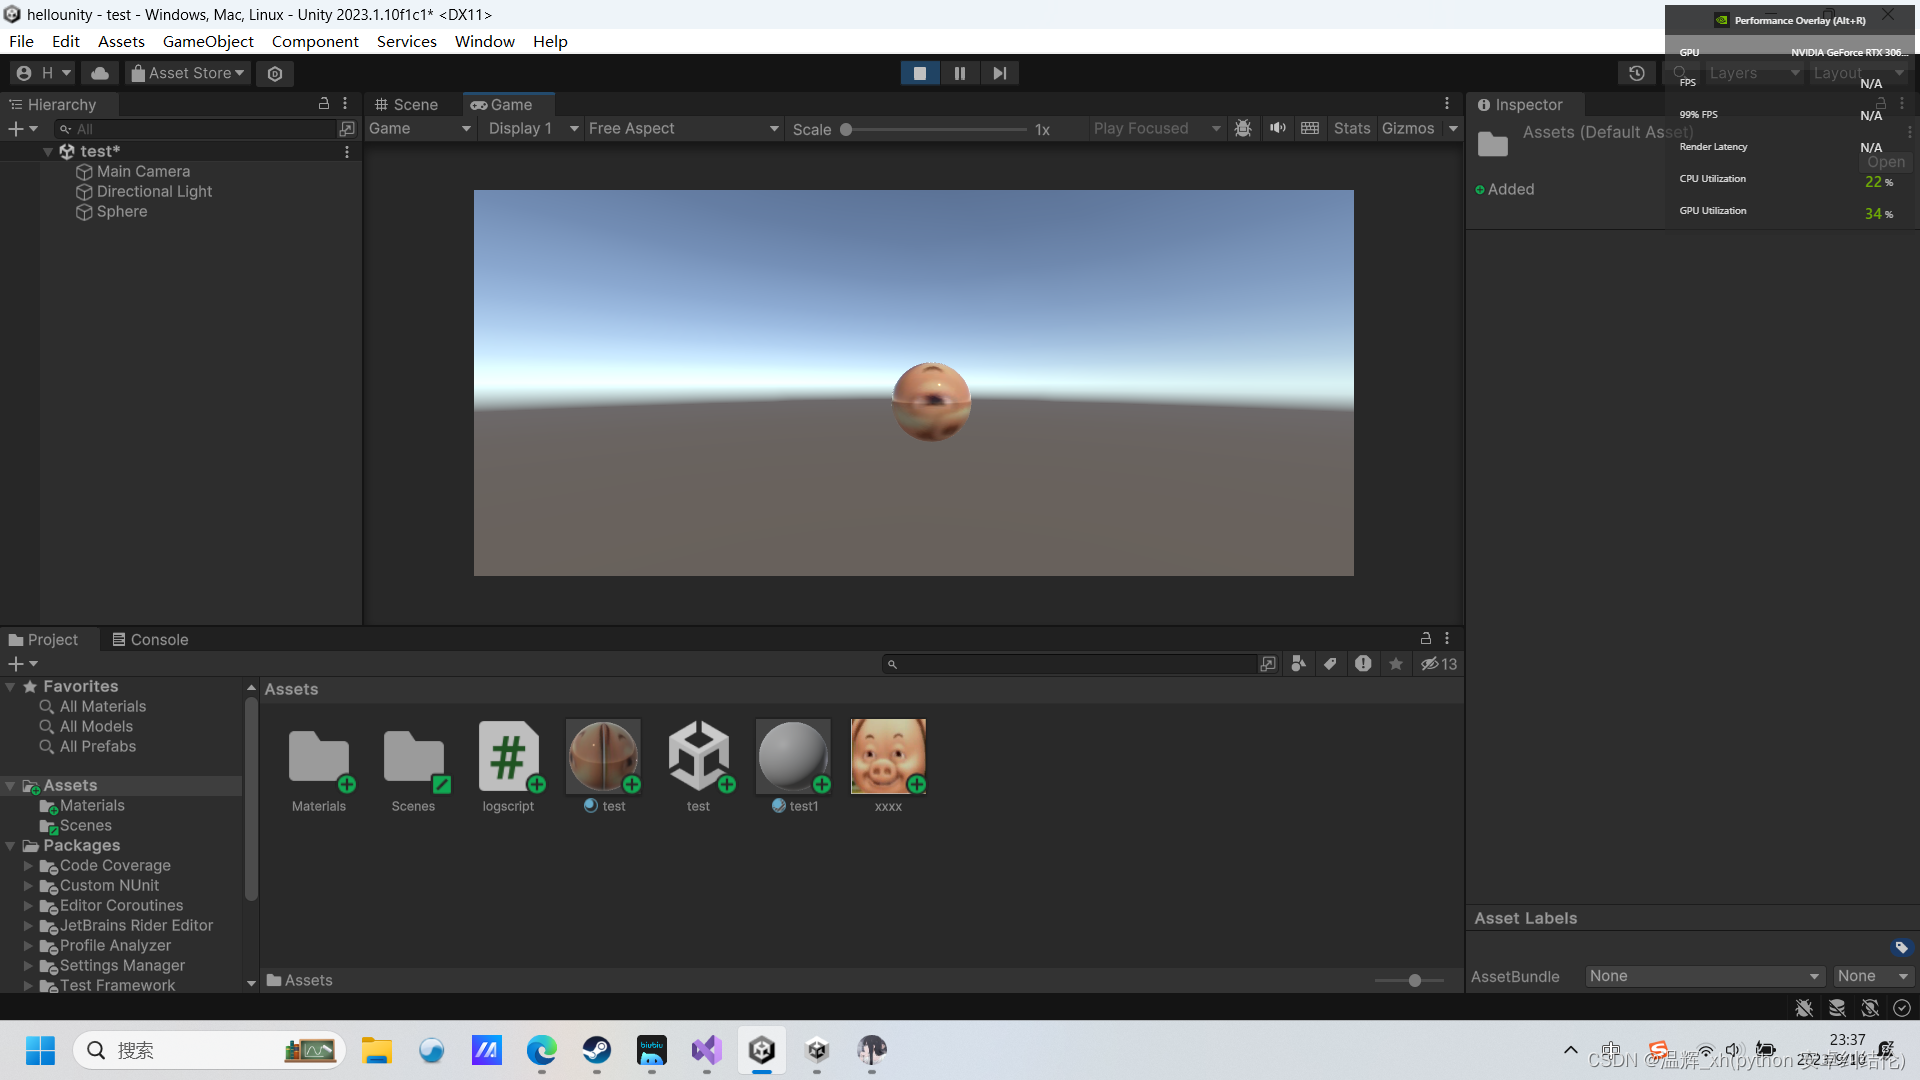Expand the Packages section in Project
This screenshot has width=1920, height=1080.
[9, 845]
